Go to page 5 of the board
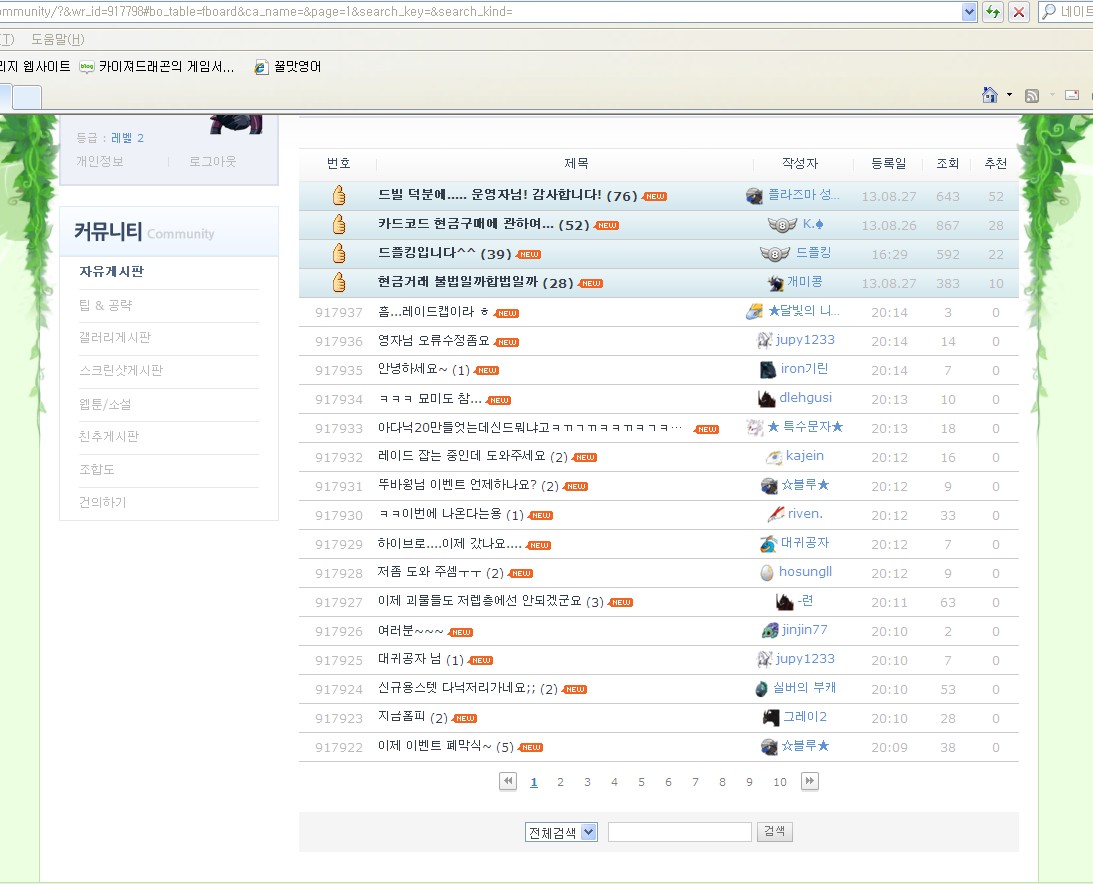Screen dimensions: 1093x884 pos(641,782)
